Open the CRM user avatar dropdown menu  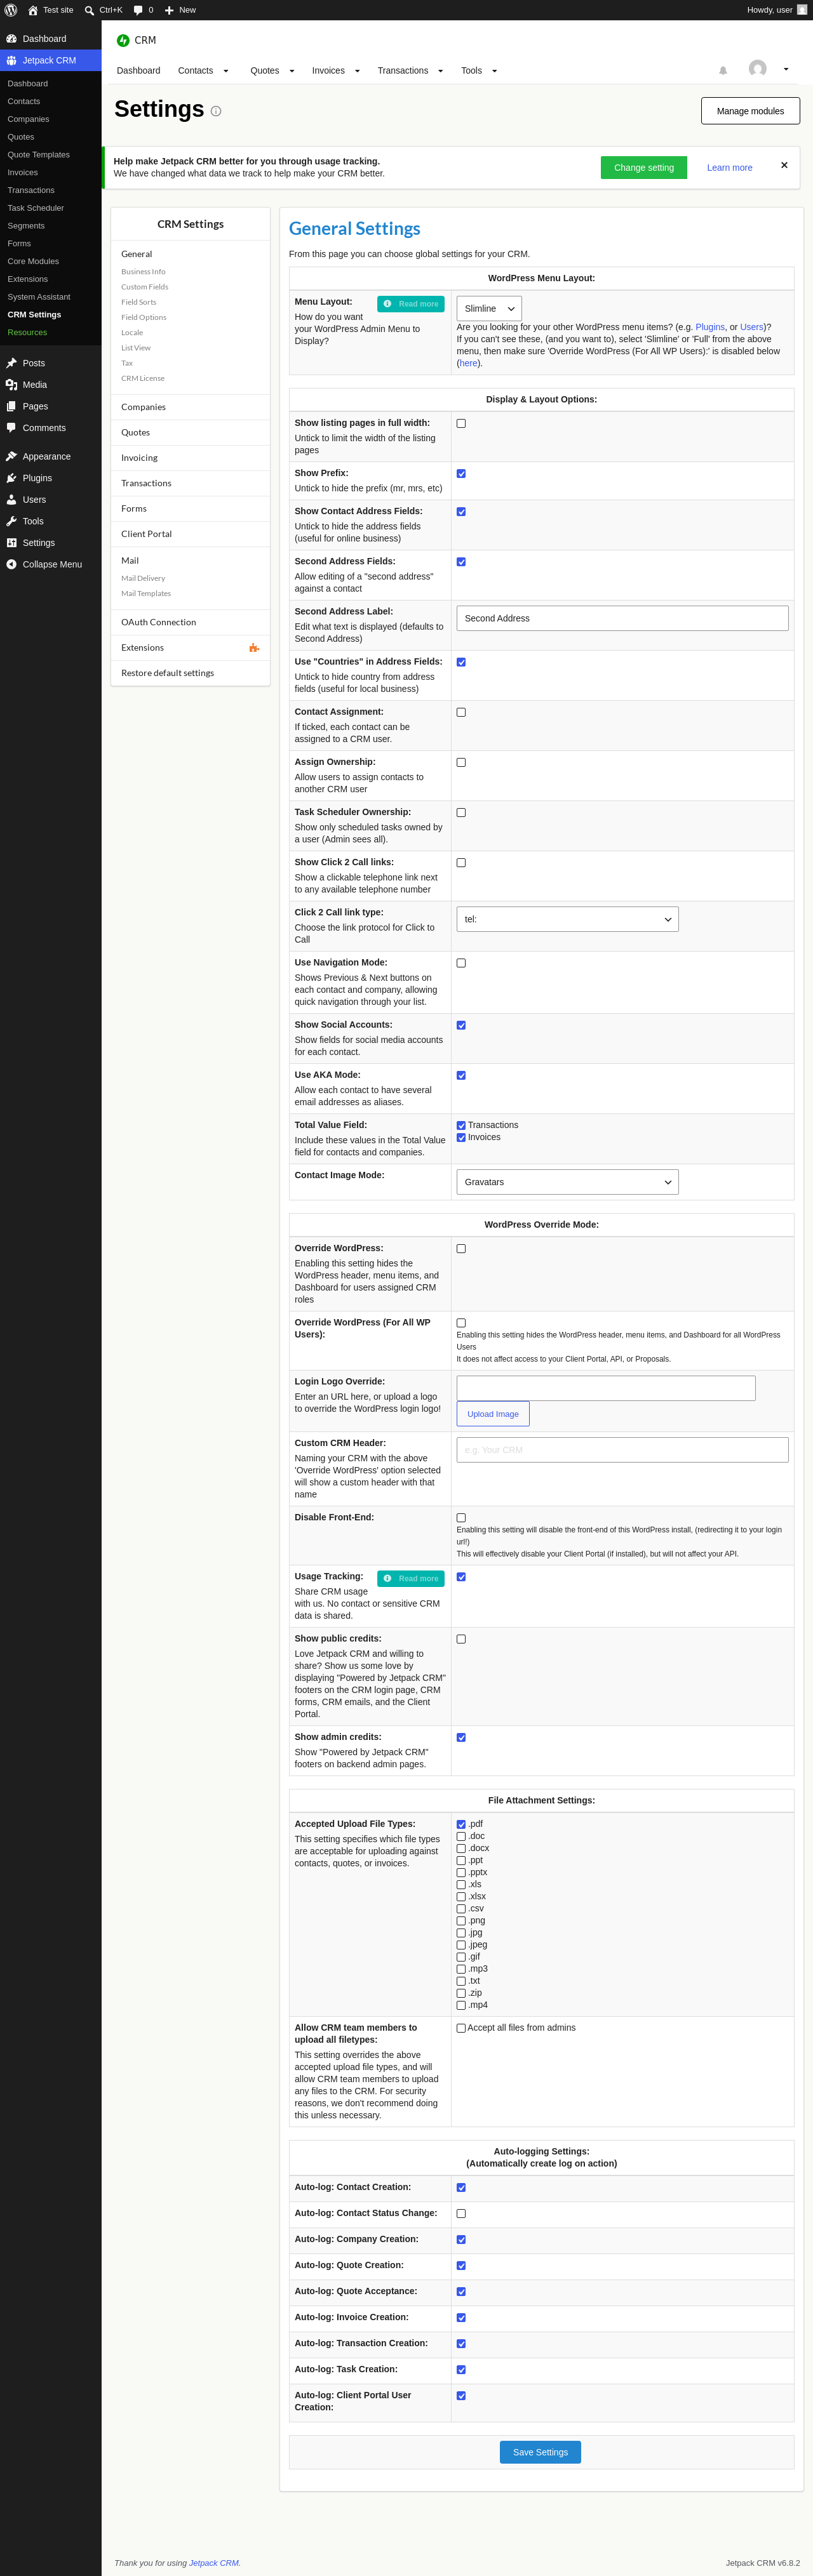[x=769, y=69]
